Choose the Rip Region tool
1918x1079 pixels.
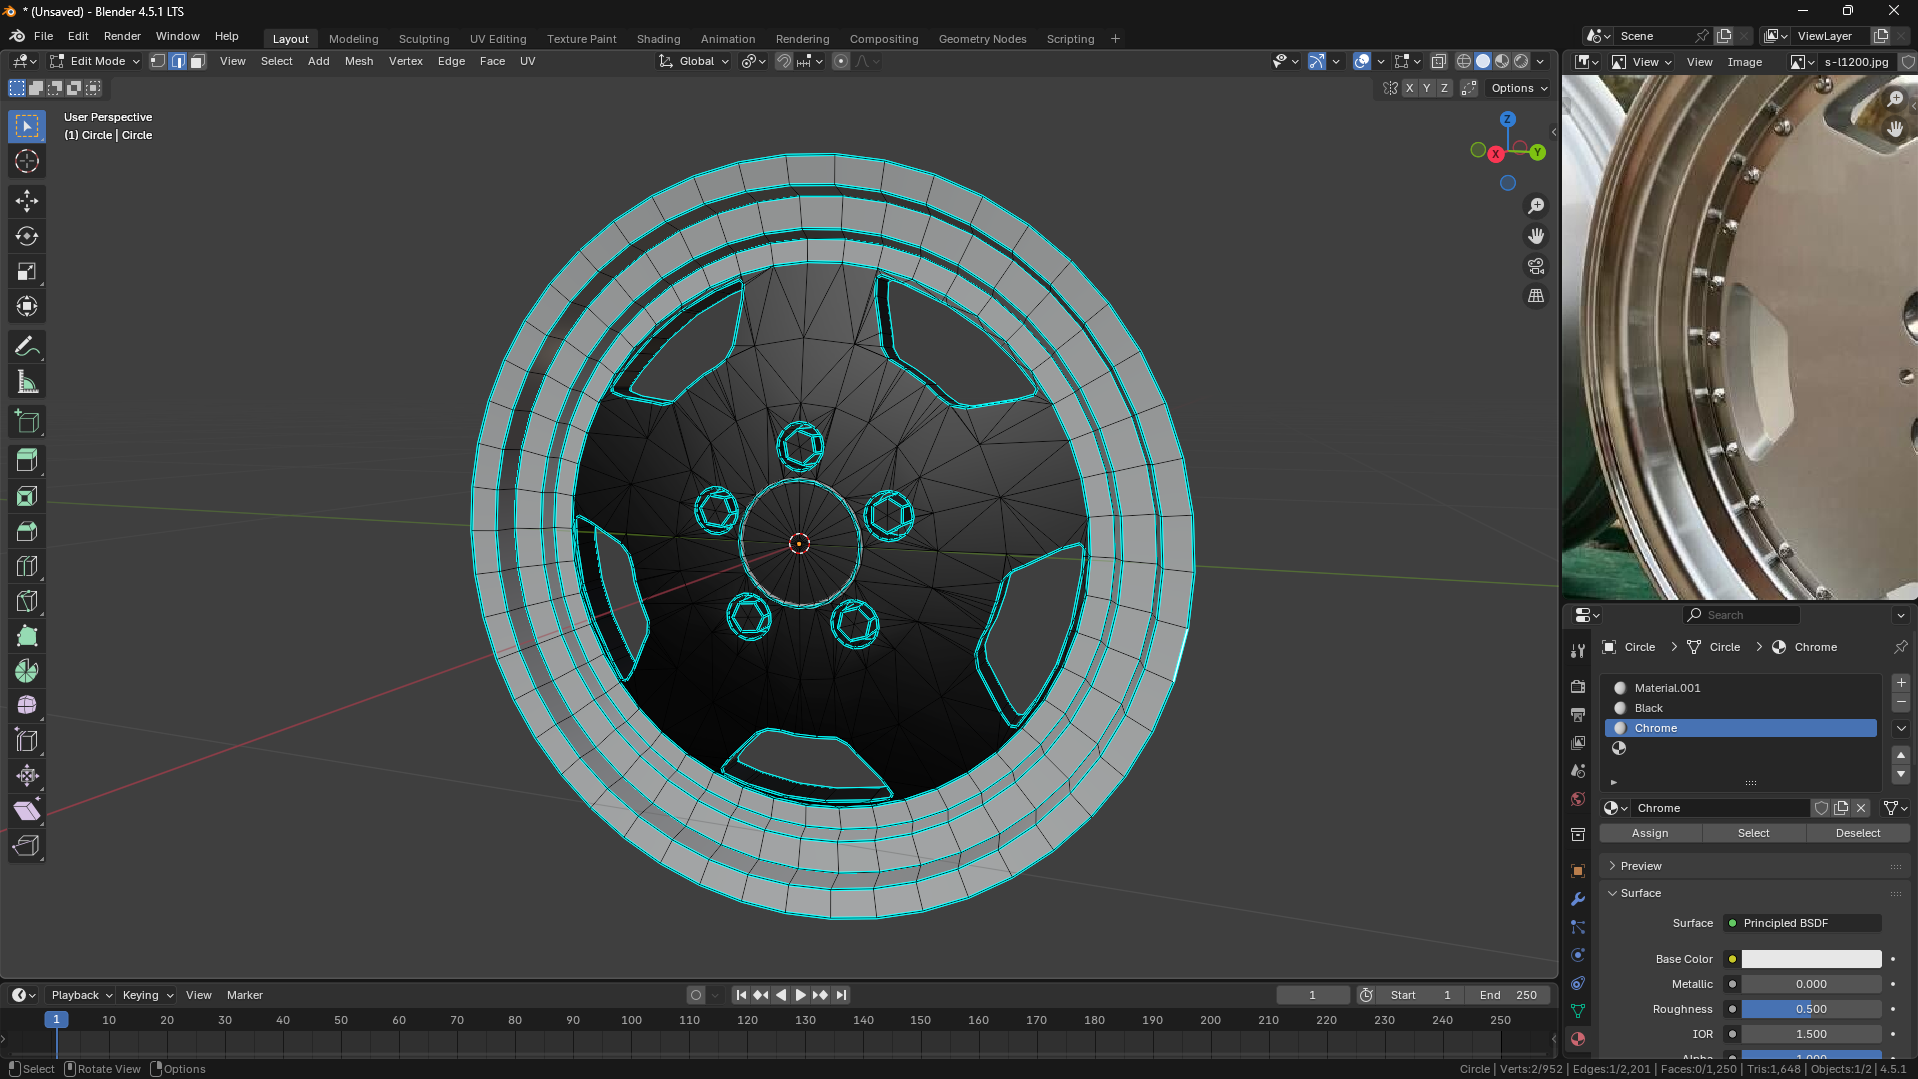coord(27,846)
